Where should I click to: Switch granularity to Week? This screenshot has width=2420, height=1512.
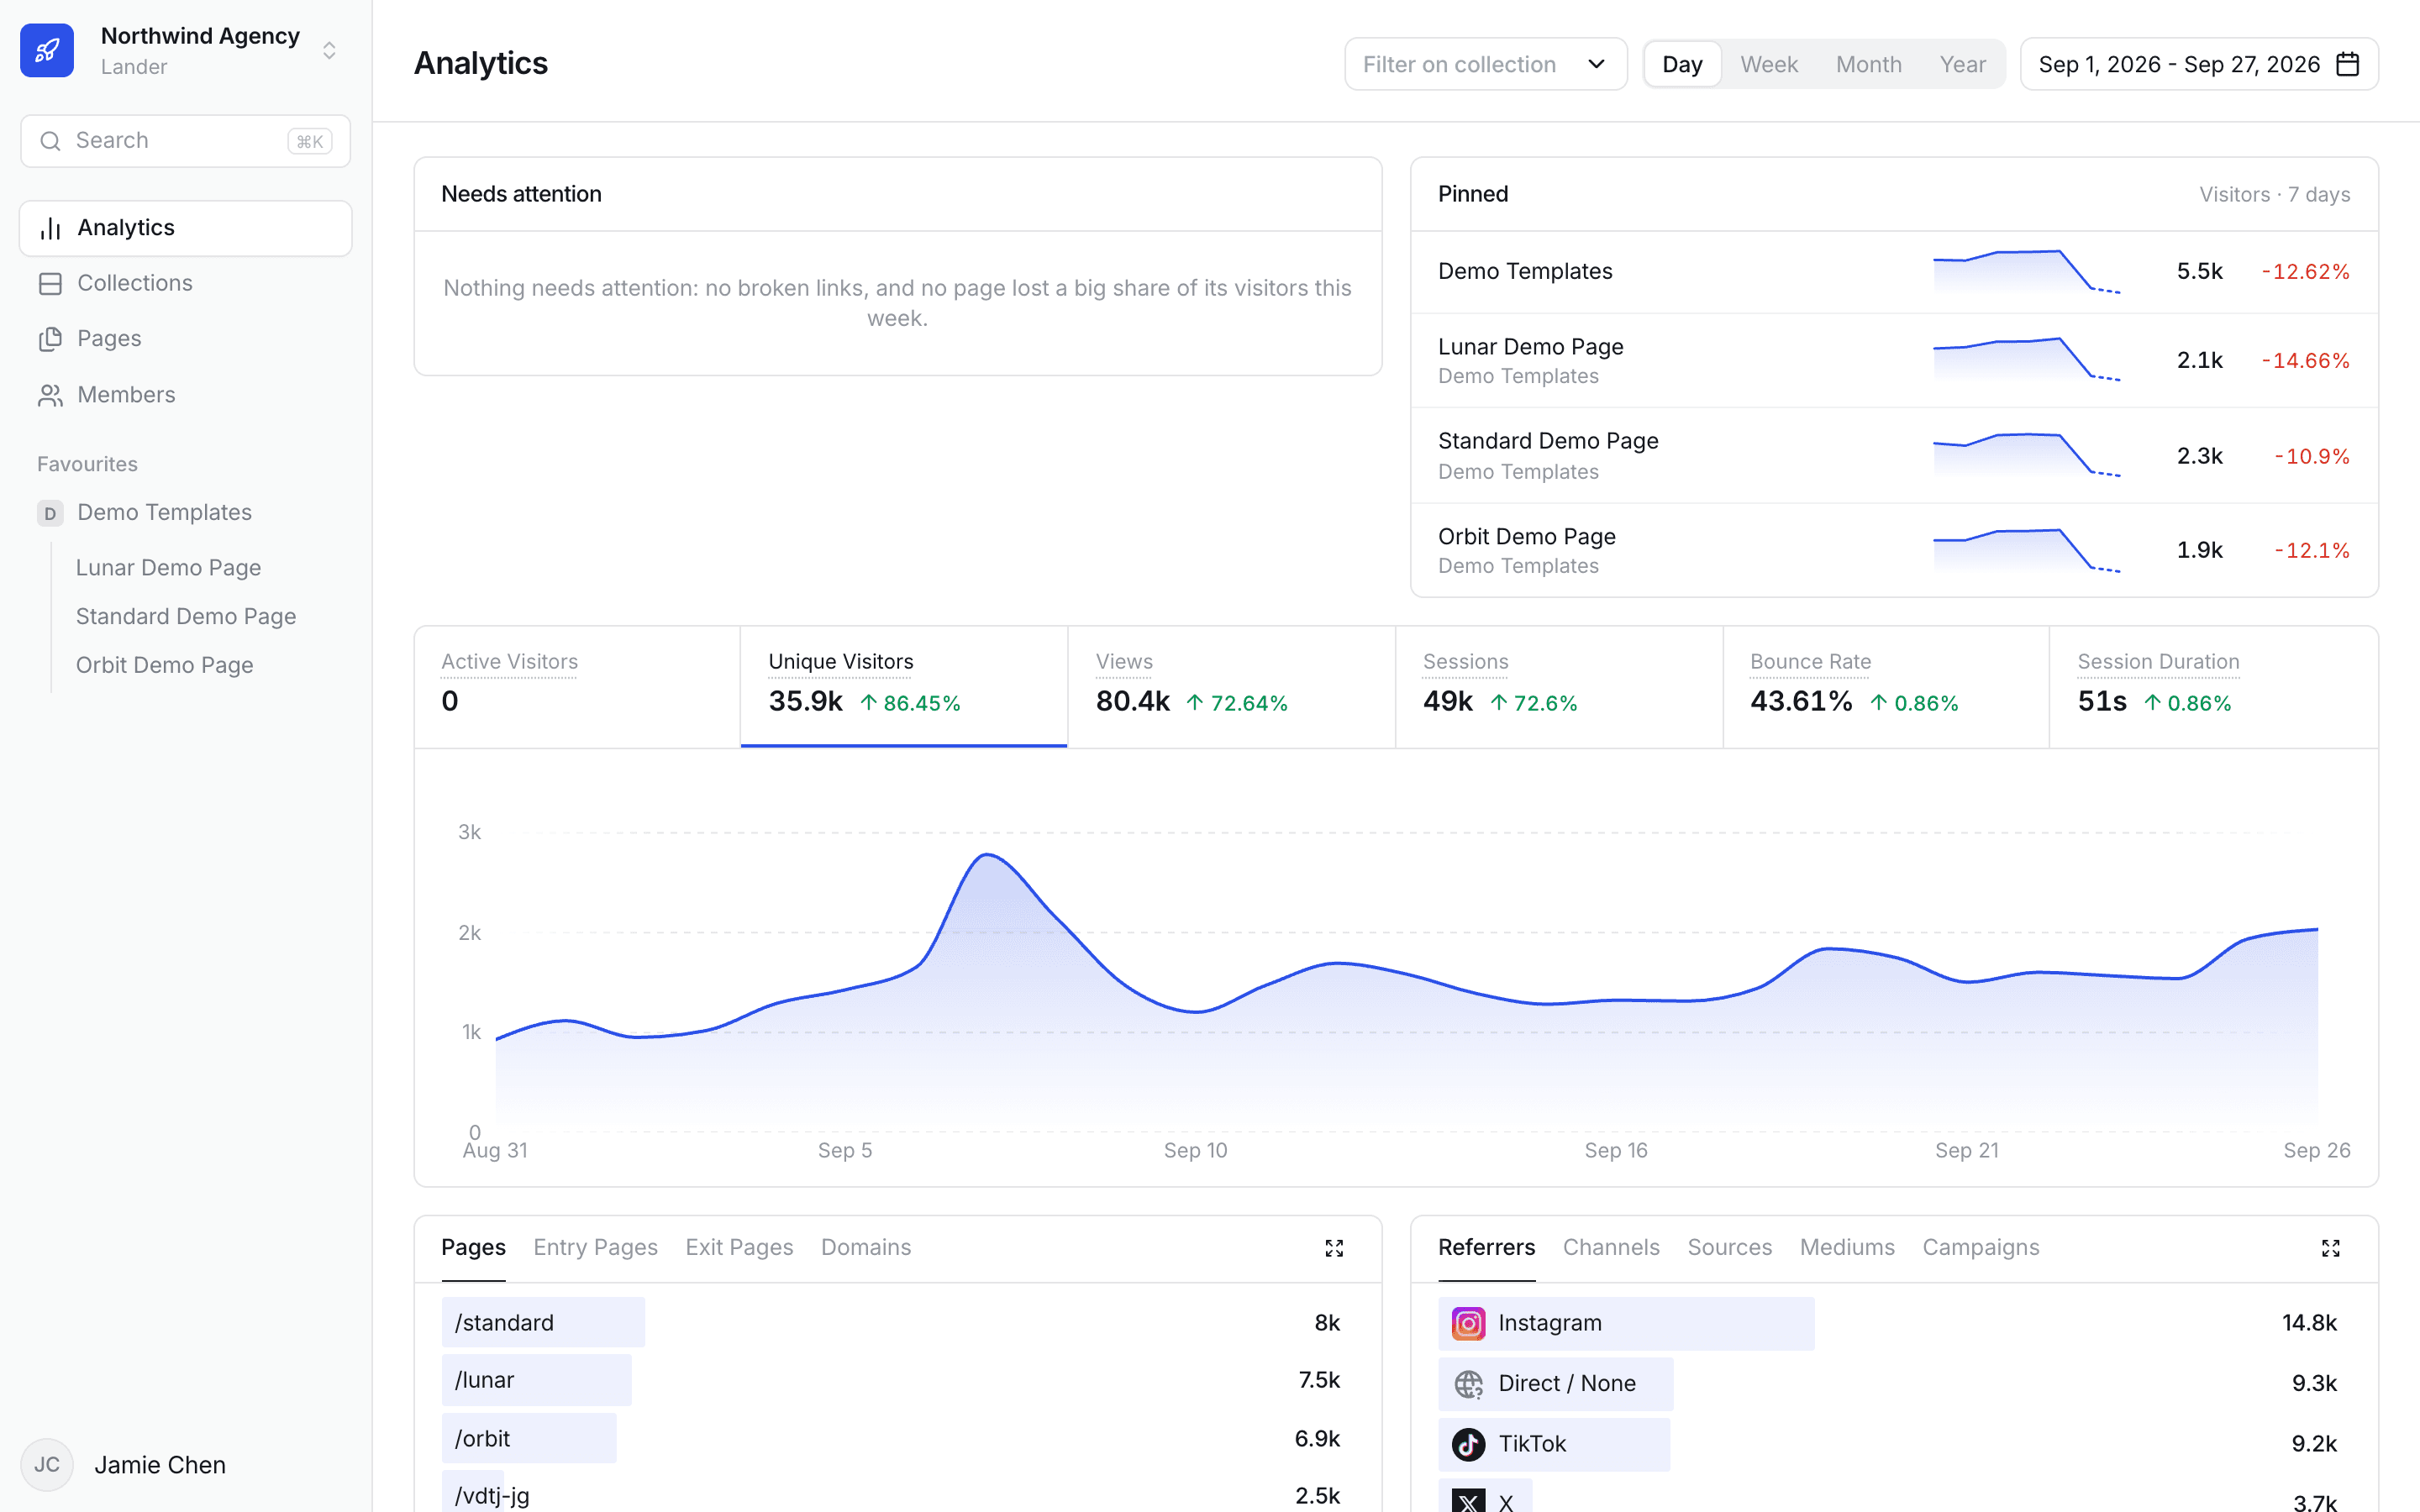pyautogui.click(x=1769, y=64)
